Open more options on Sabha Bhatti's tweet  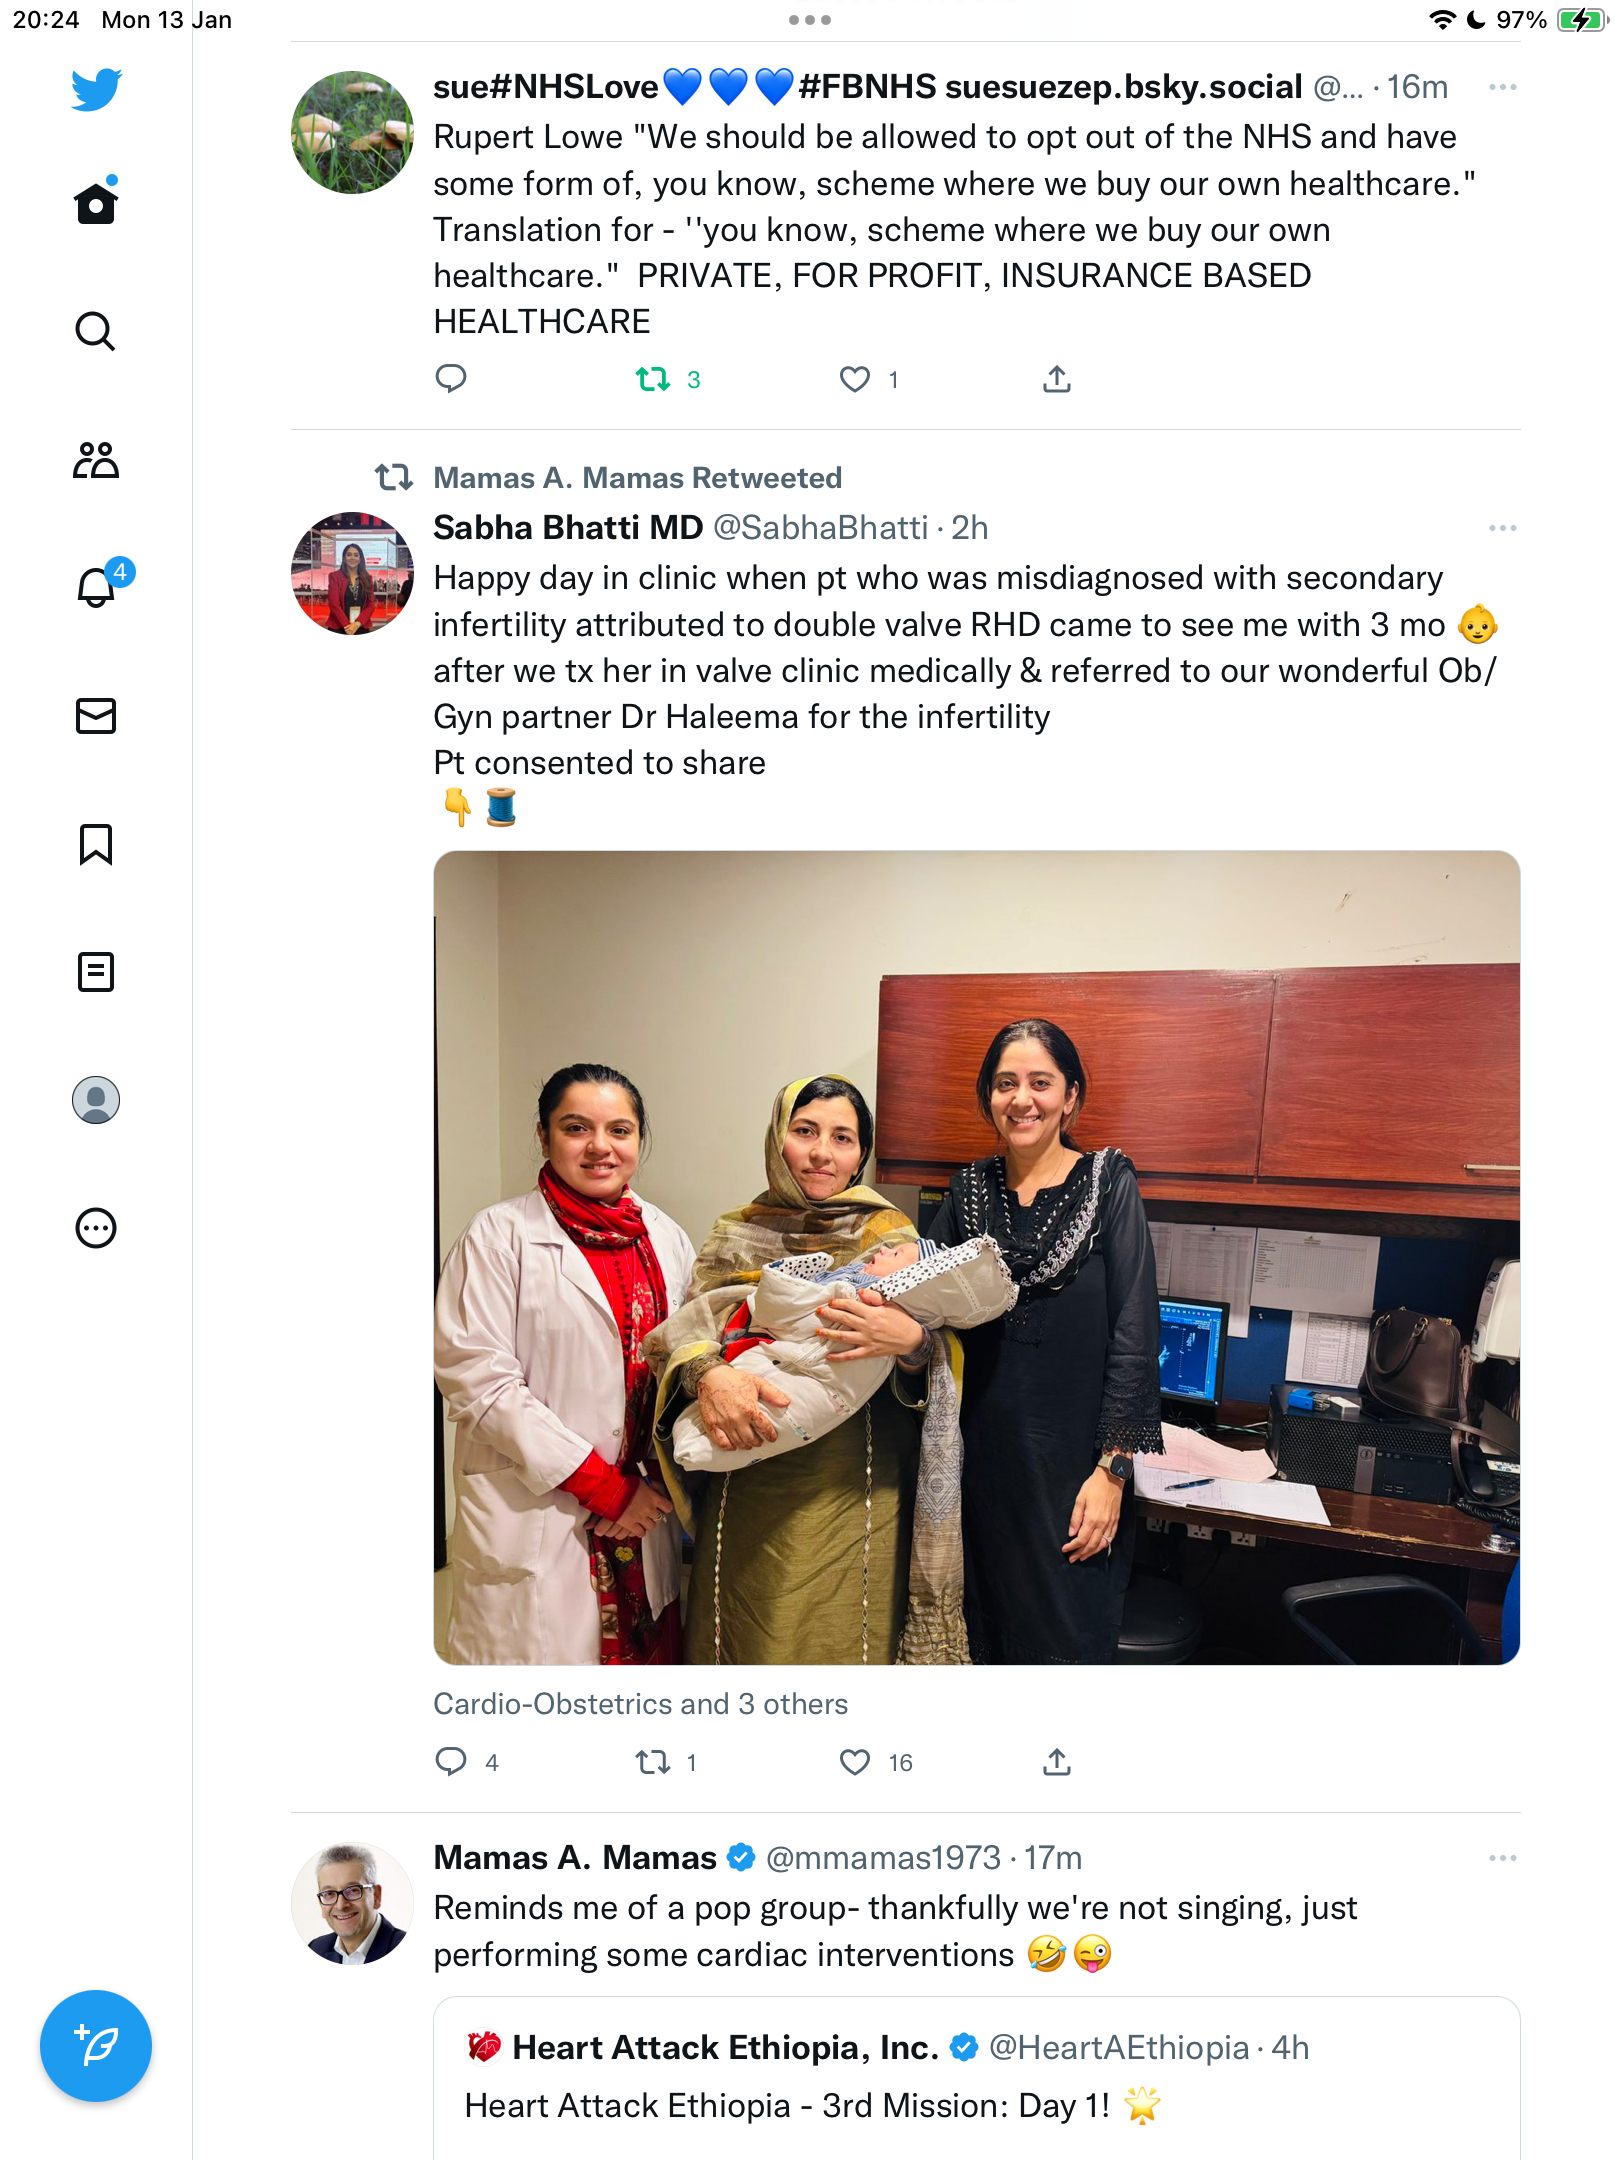pos(1502,528)
